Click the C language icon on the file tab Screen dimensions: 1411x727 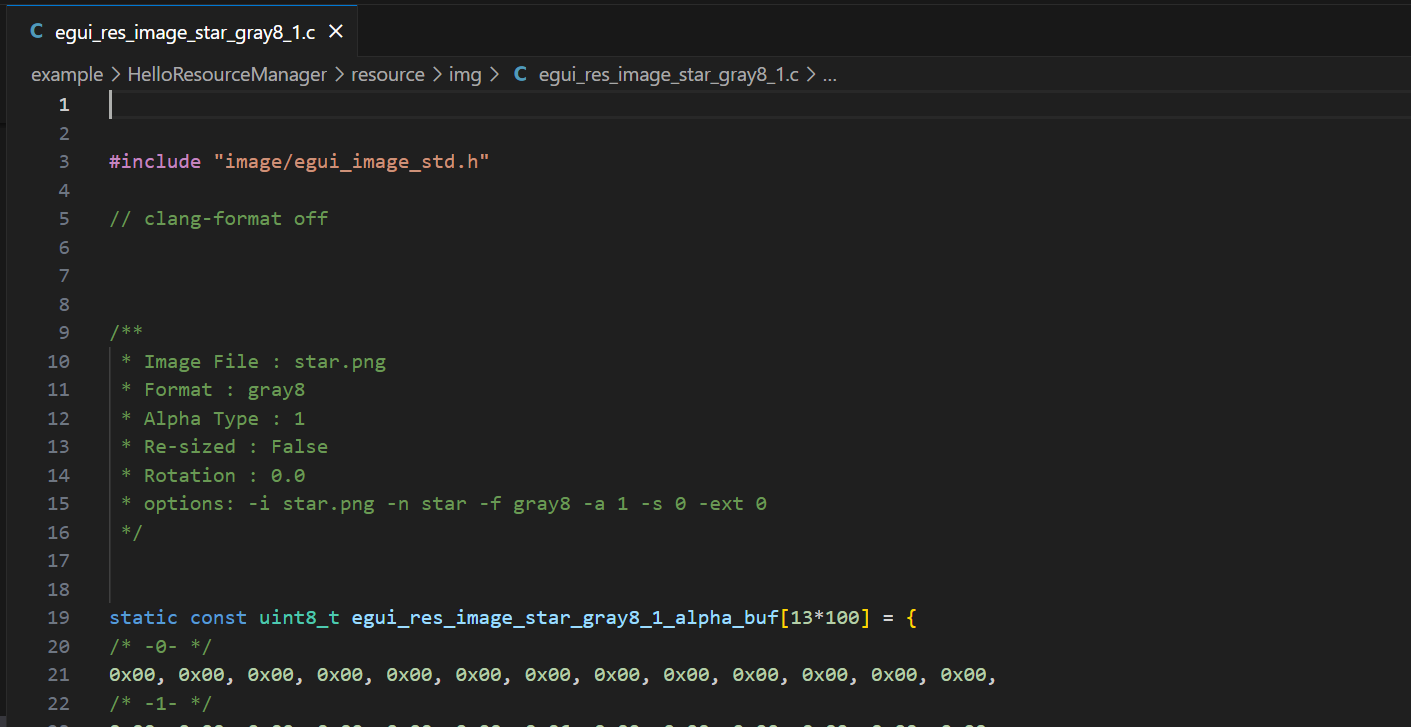click(x=36, y=31)
